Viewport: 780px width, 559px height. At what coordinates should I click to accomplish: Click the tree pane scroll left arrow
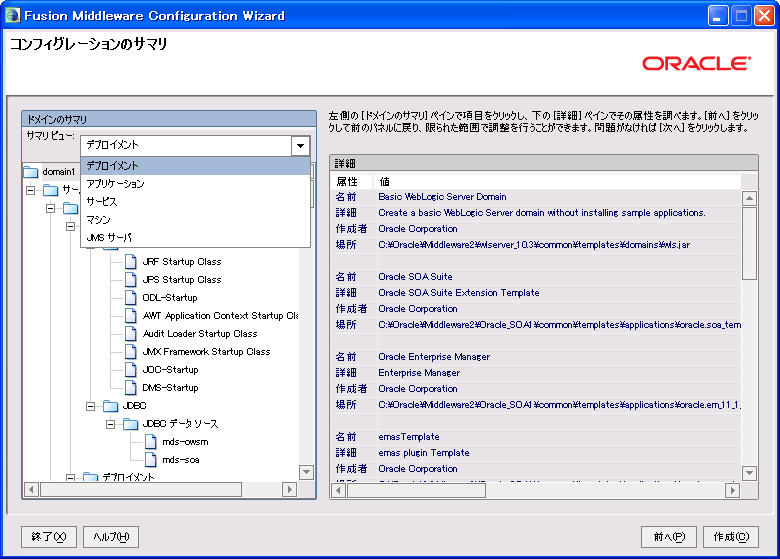(x=31, y=489)
